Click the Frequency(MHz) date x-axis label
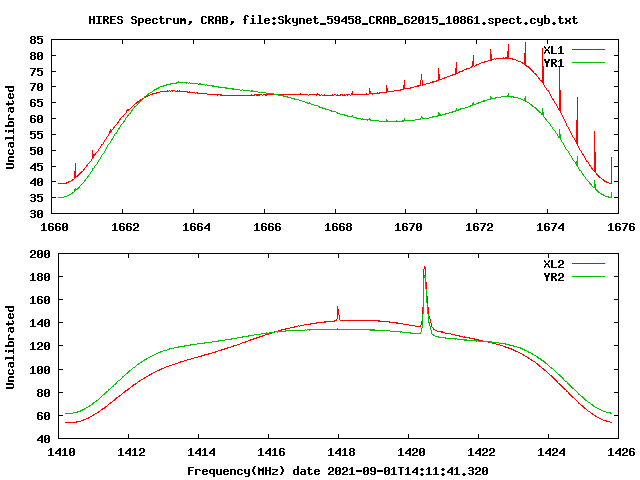640x480 pixels. pos(338,471)
